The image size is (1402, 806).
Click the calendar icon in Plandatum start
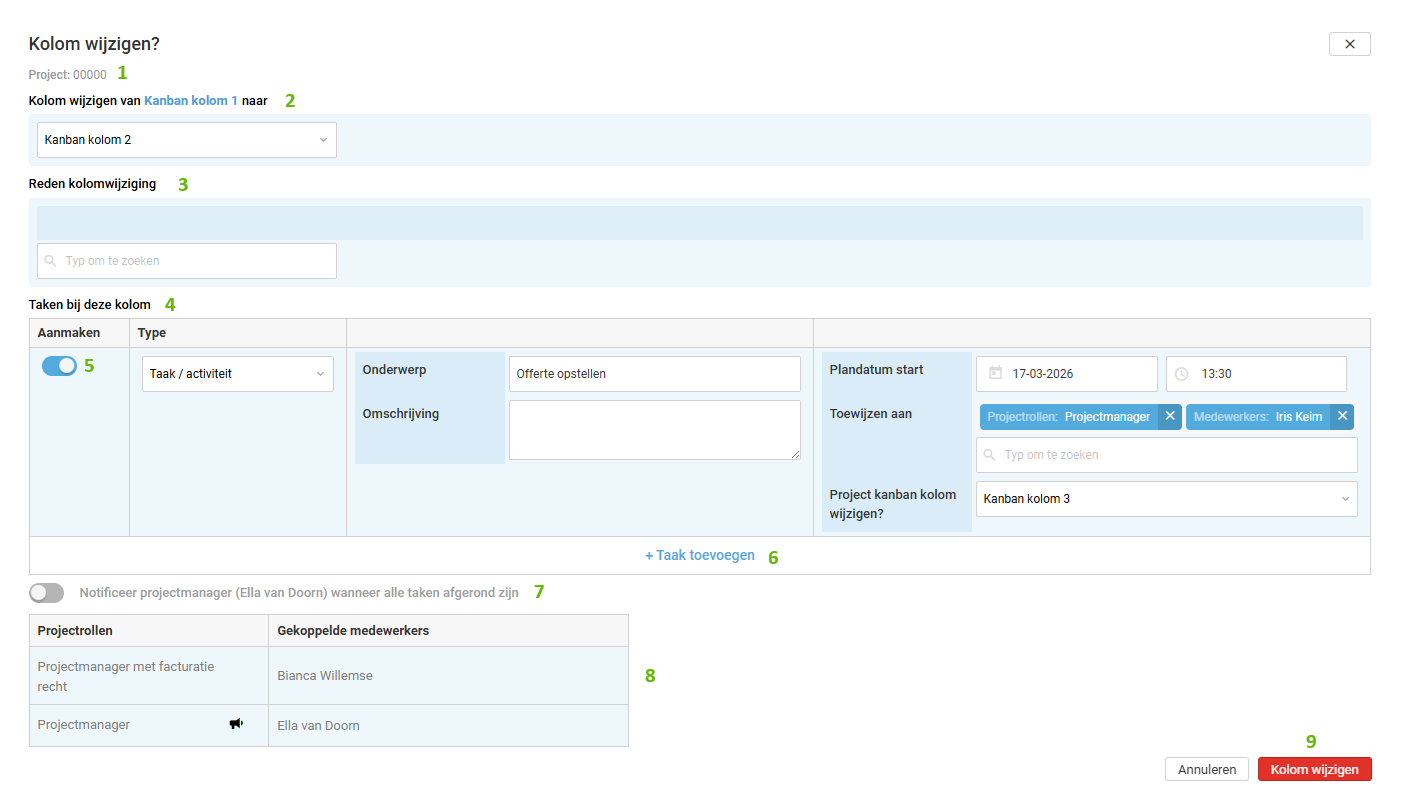click(995, 374)
